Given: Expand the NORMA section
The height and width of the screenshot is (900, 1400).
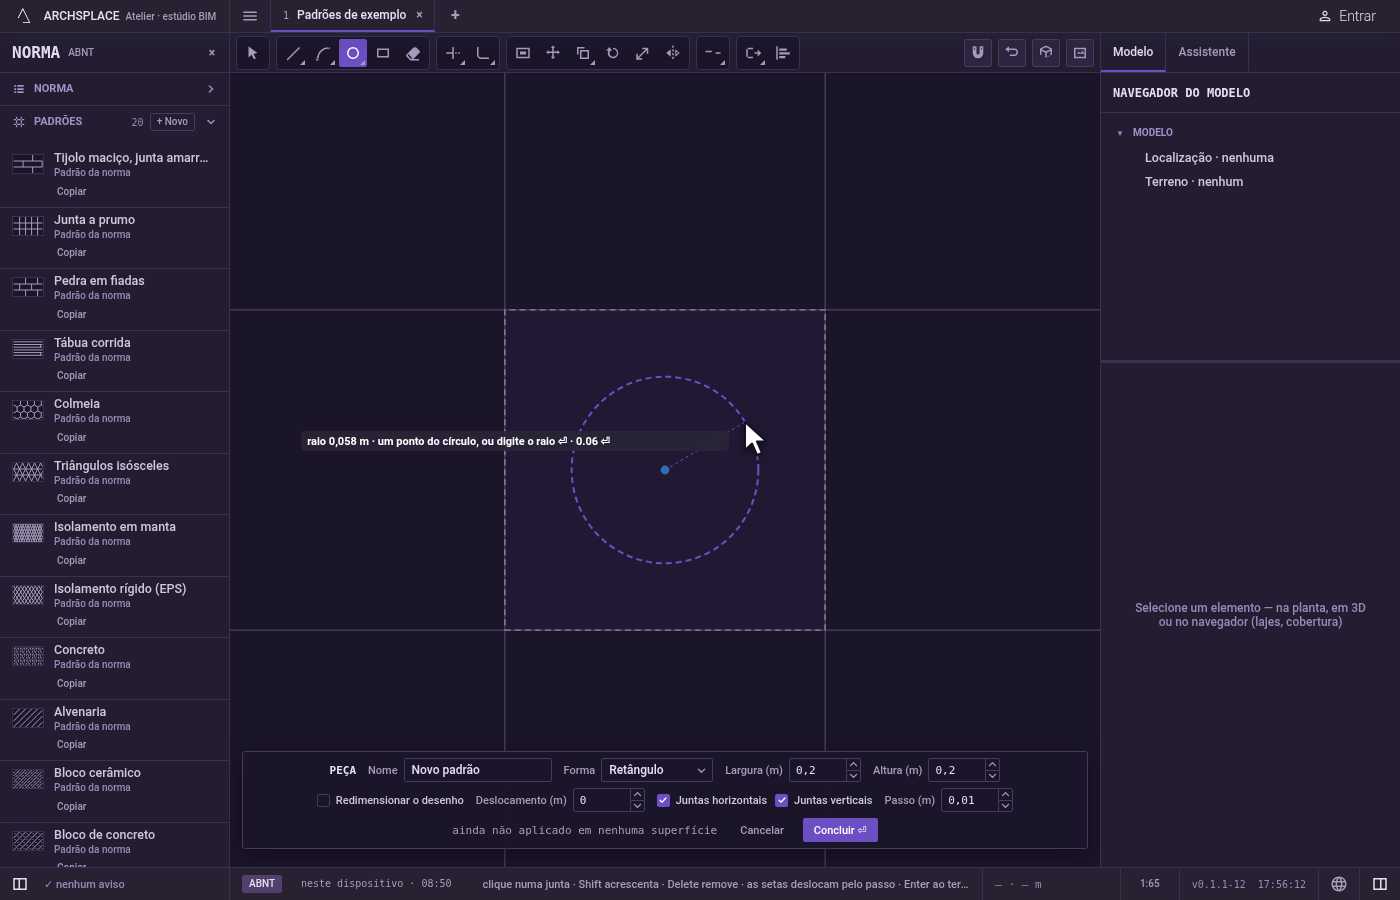Looking at the screenshot, I should (x=114, y=89).
